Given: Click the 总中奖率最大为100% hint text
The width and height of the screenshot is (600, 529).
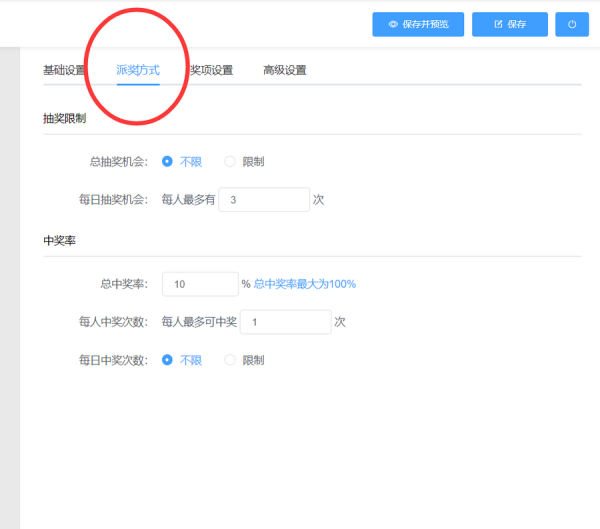Looking at the screenshot, I should [305, 284].
